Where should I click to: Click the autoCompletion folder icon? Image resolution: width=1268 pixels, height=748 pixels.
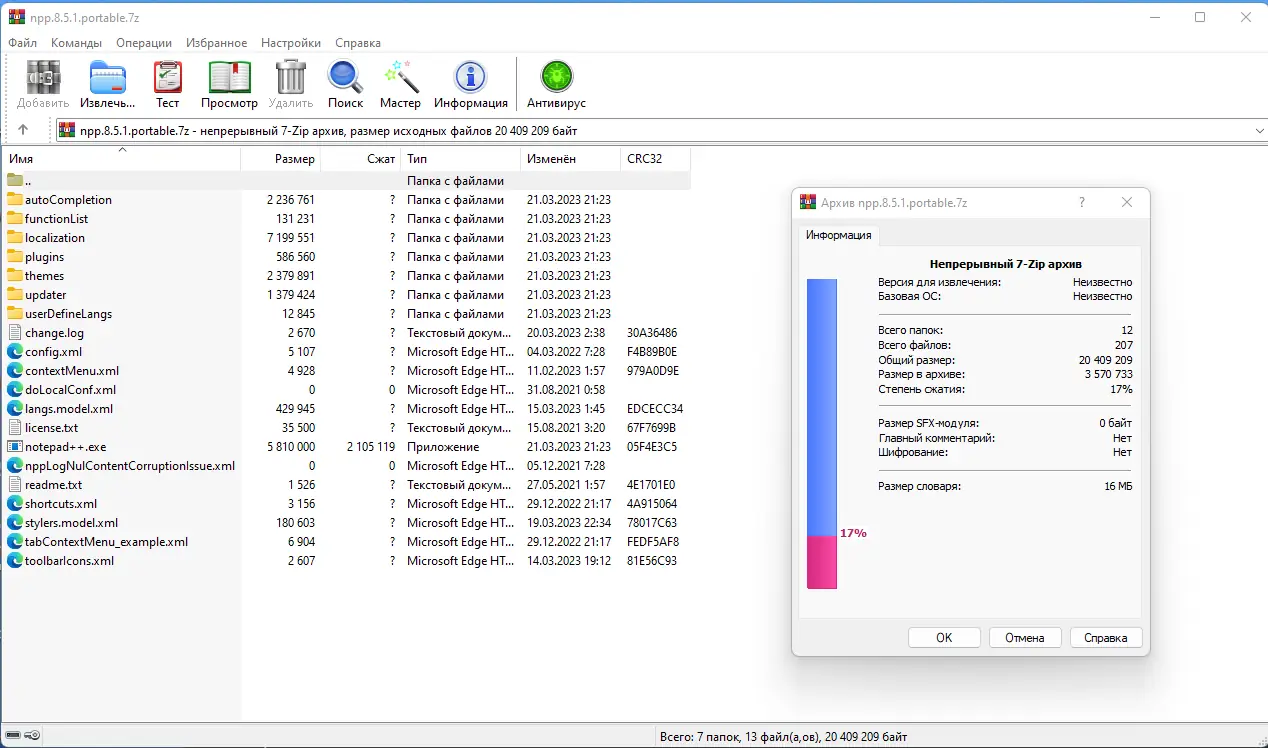click(15, 199)
